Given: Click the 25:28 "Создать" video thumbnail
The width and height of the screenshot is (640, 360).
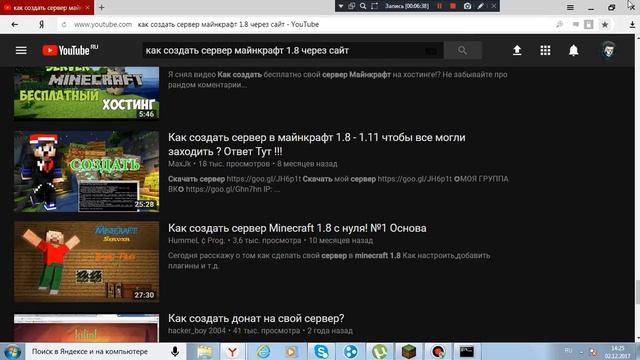Looking at the screenshot, I should pyautogui.click(x=87, y=171).
